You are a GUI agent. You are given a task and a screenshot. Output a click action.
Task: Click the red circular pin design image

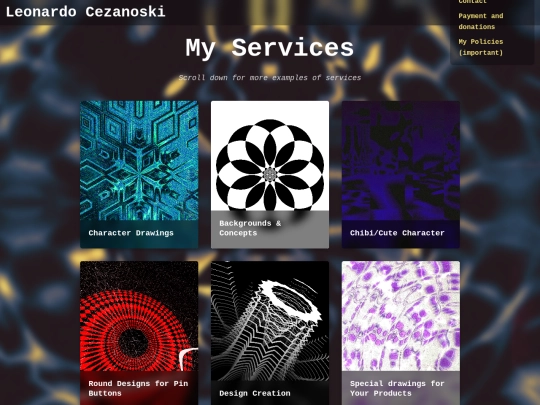point(139,316)
